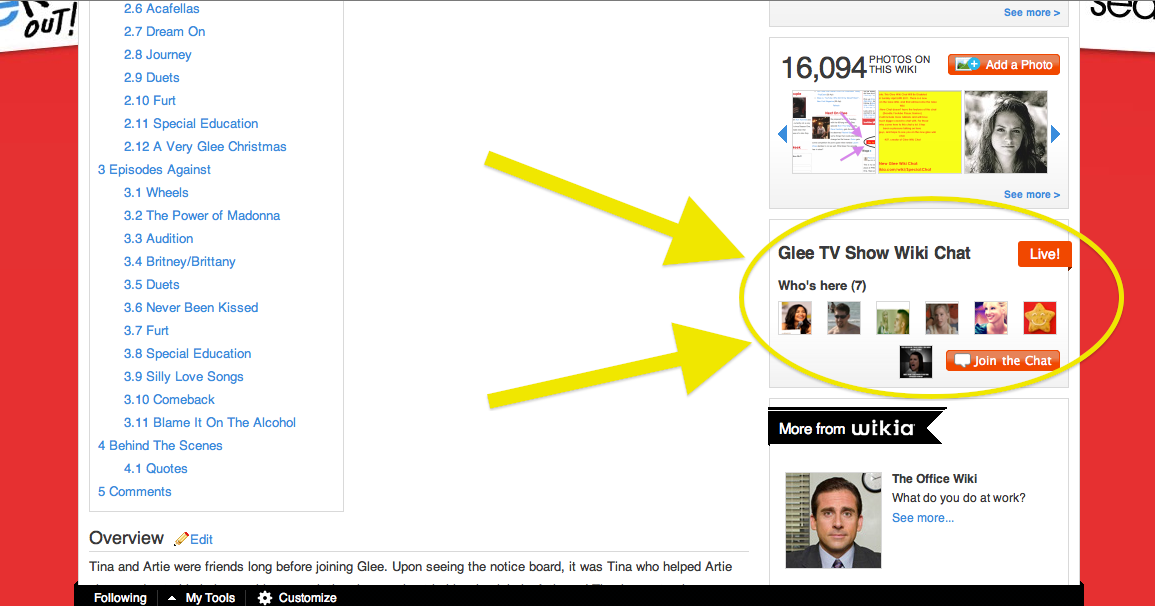Open first chat avatar, dark-haired woman
The height and width of the screenshot is (606, 1155).
point(796,318)
